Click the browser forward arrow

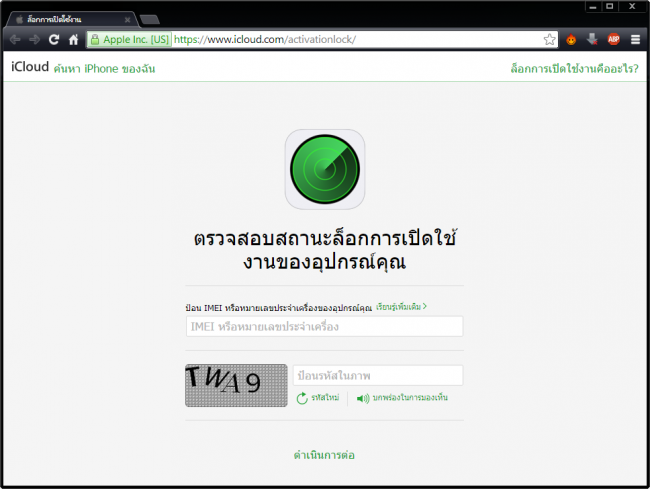[x=34, y=39]
